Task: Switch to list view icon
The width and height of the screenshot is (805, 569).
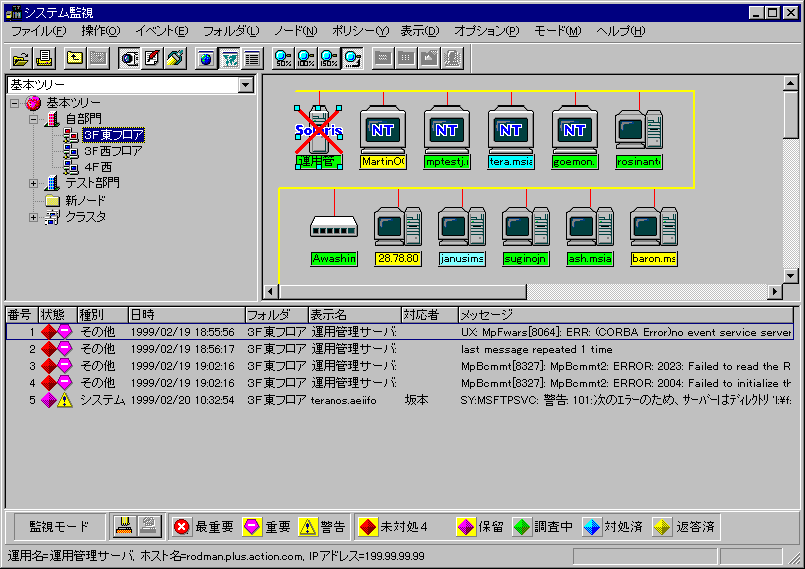Action: coord(252,59)
